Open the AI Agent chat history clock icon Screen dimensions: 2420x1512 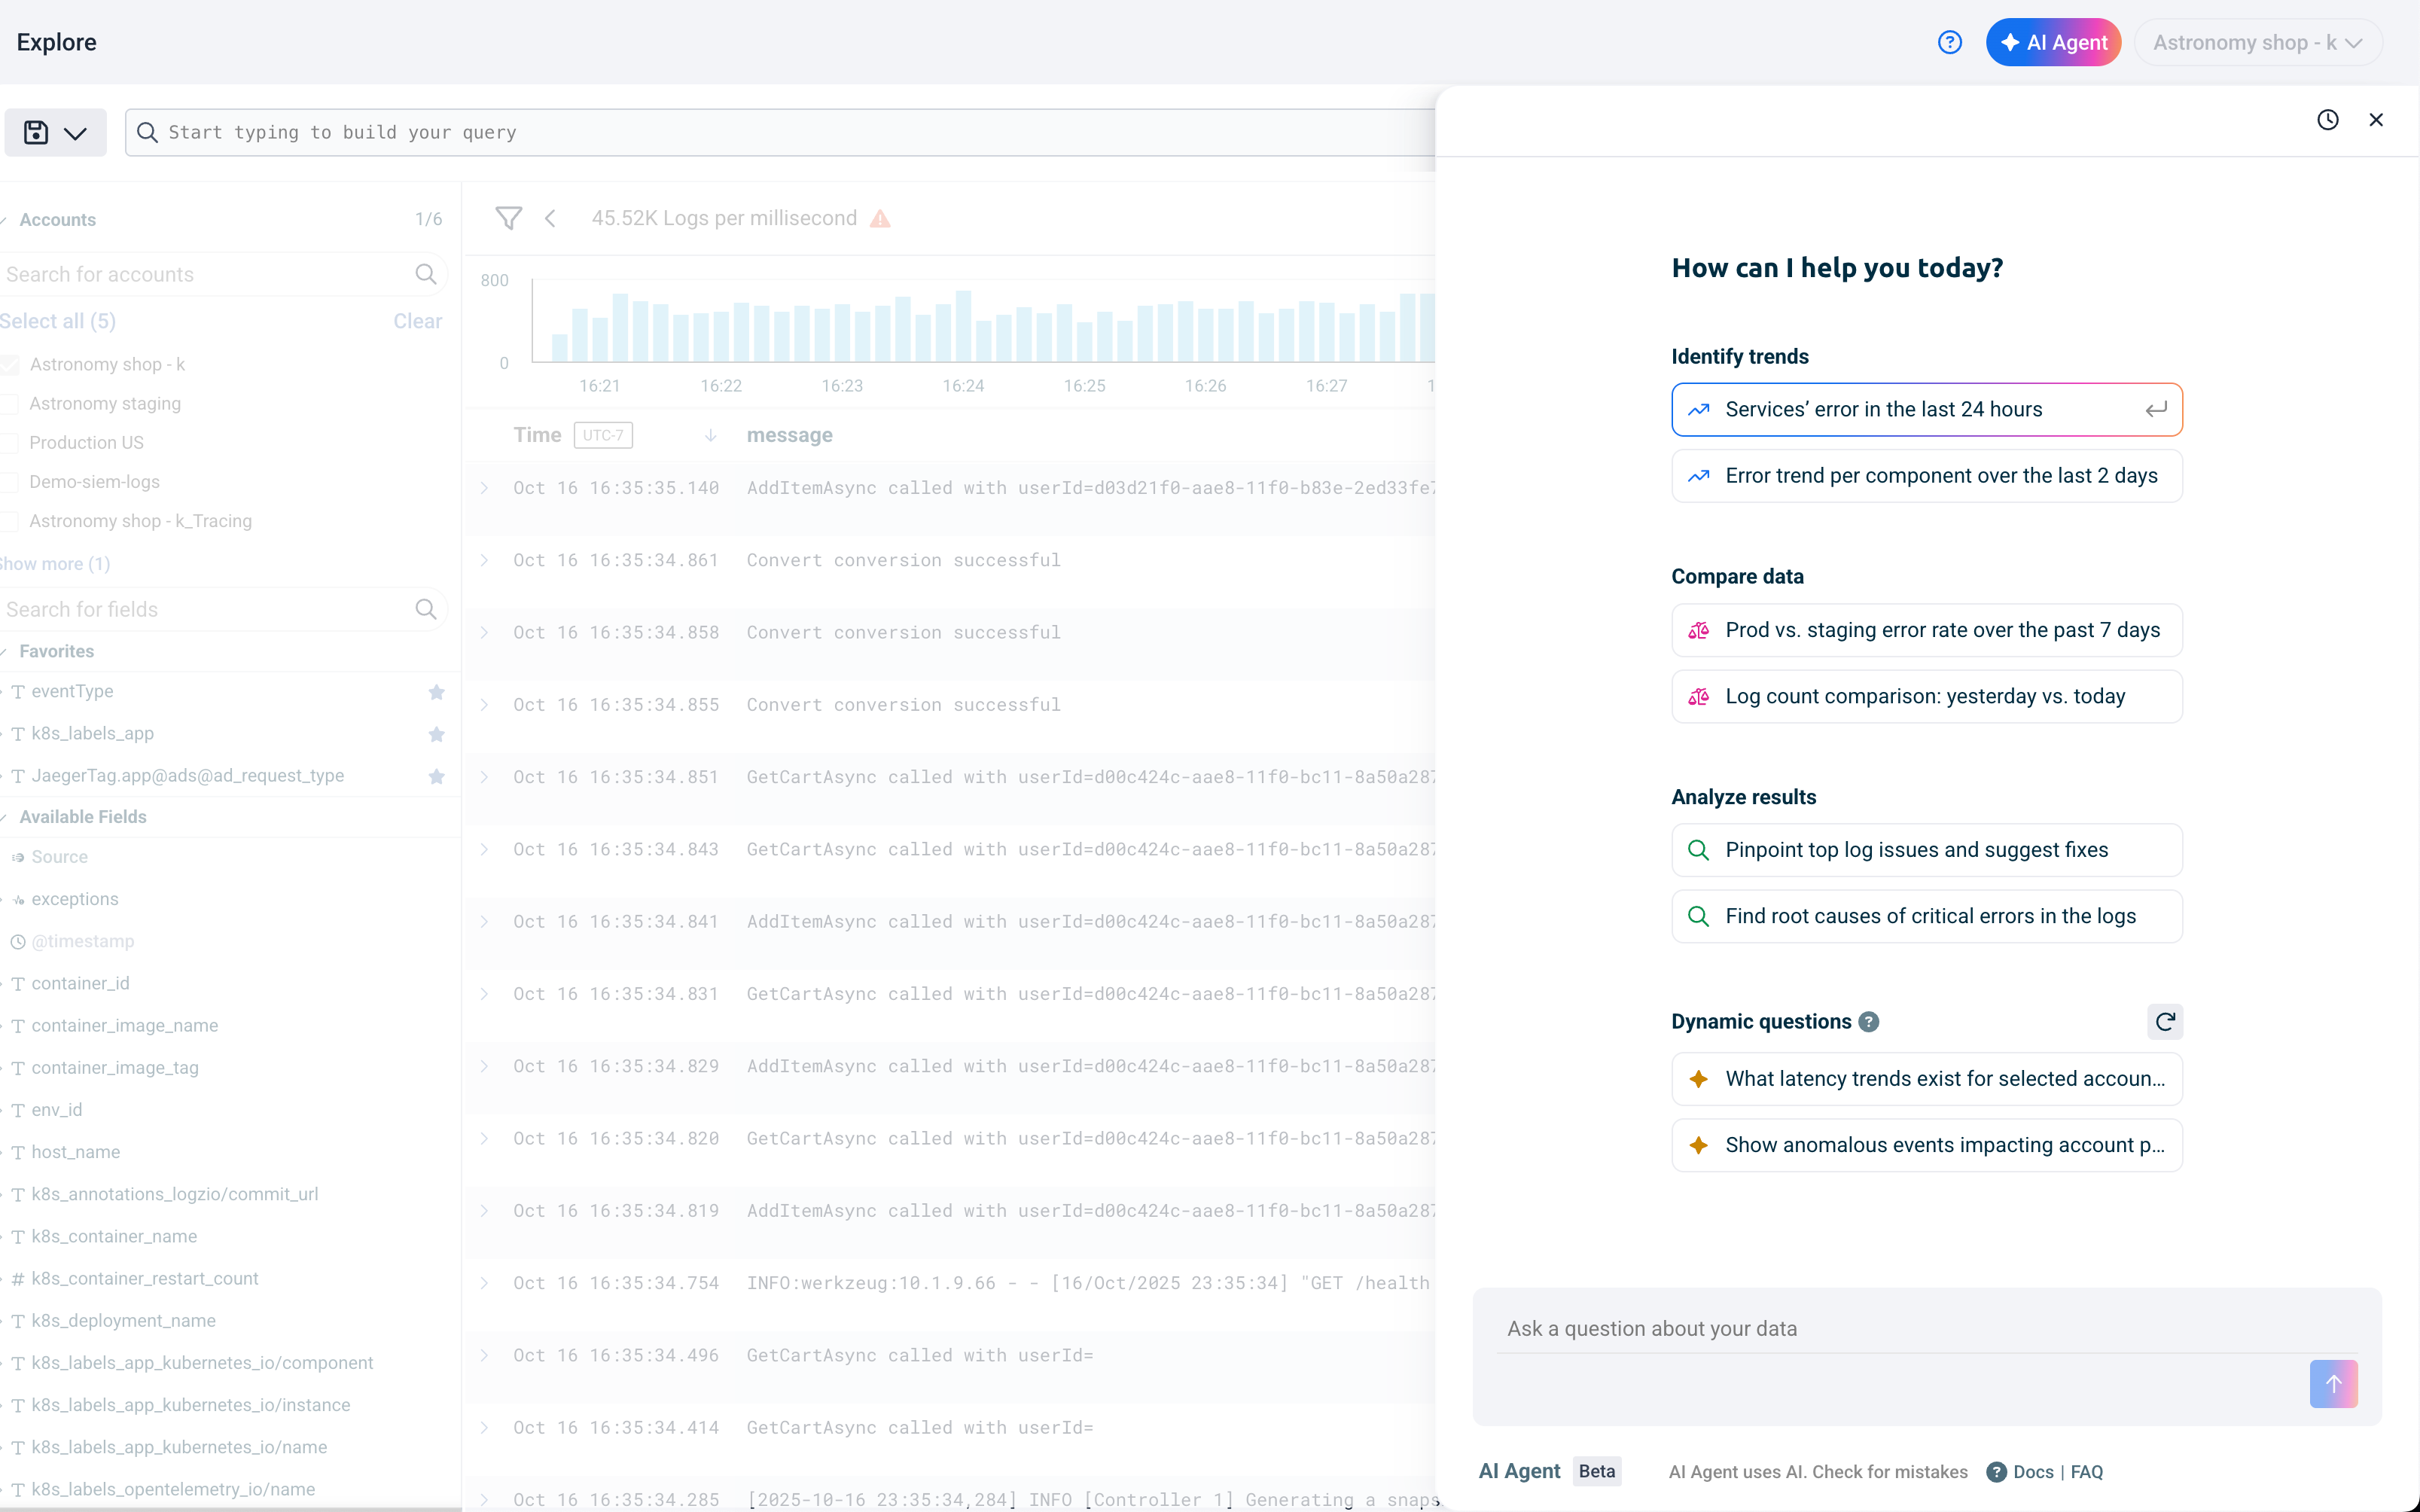pyautogui.click(x=2327, y=120)
